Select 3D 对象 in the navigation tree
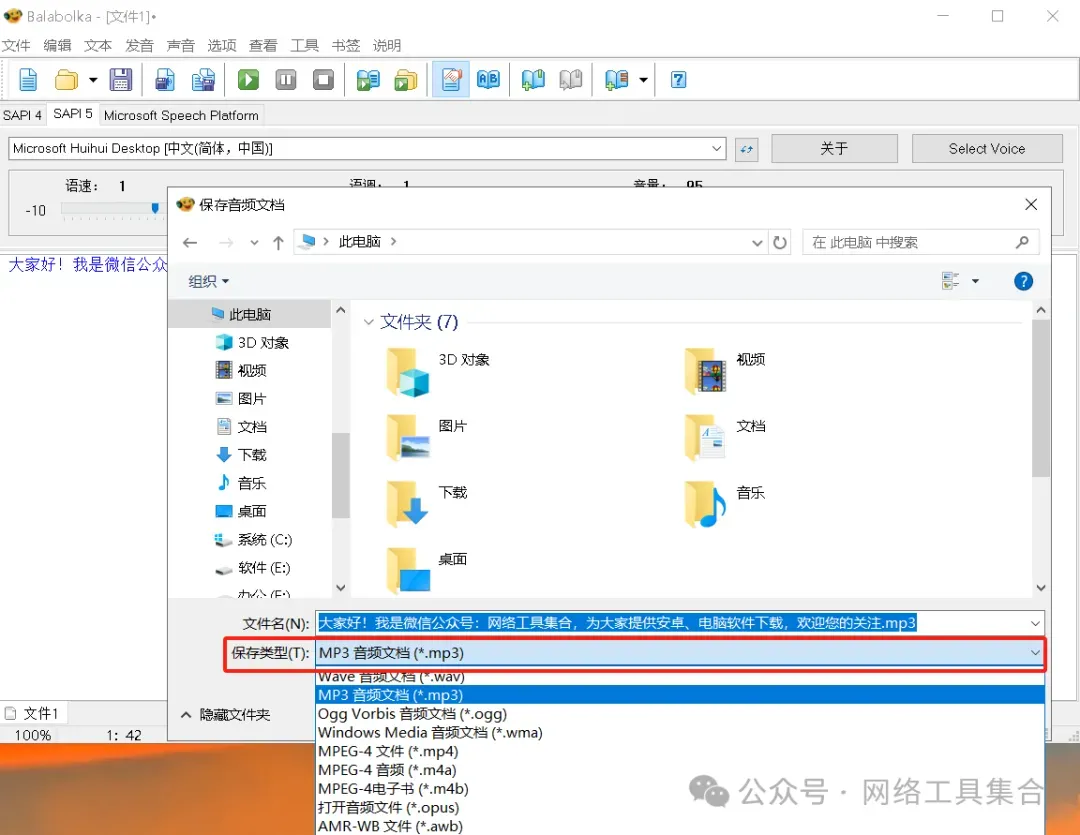The width and height of the screenshot is (1080, 835). [262, 342]
